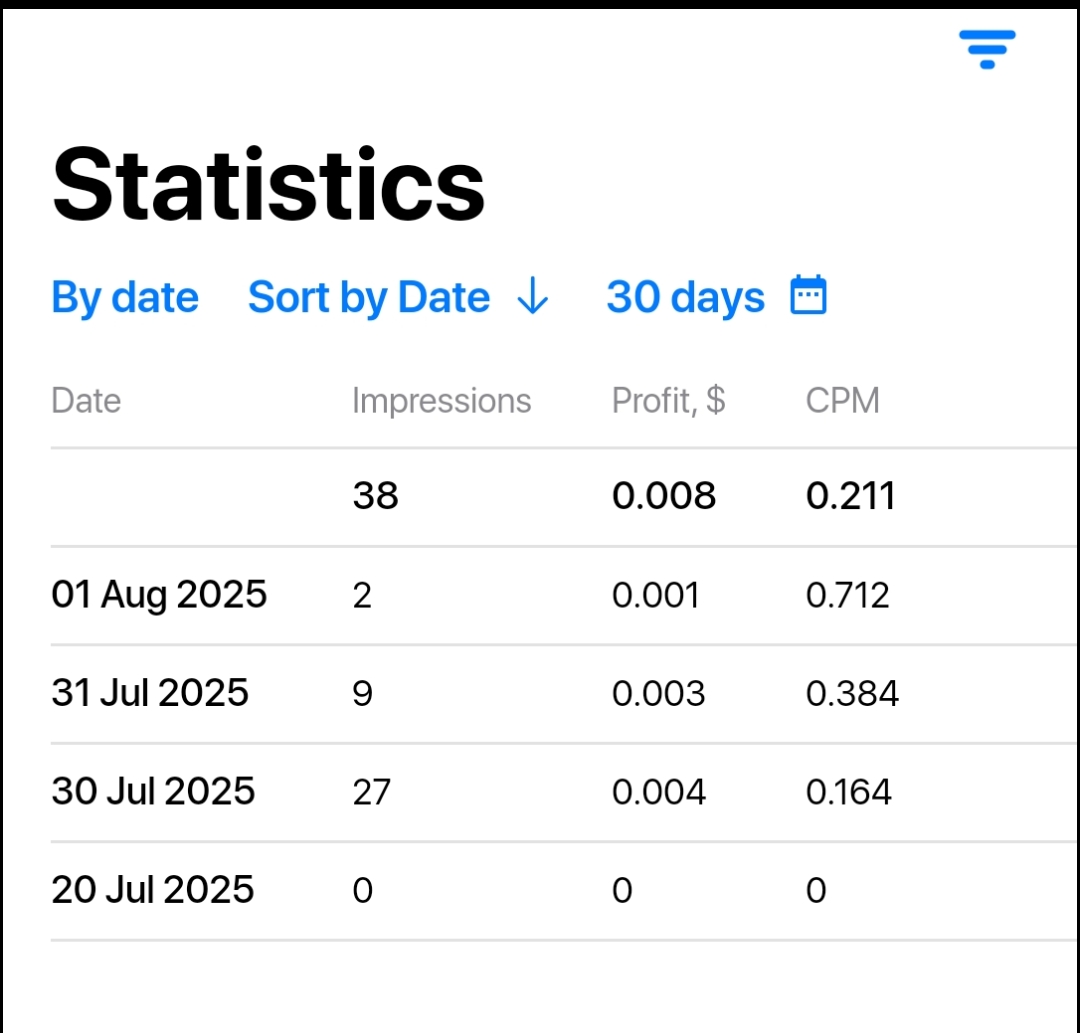1080x1033 pixels.
Task: Click the 27 impressions cell
Action: coord(372,792)
